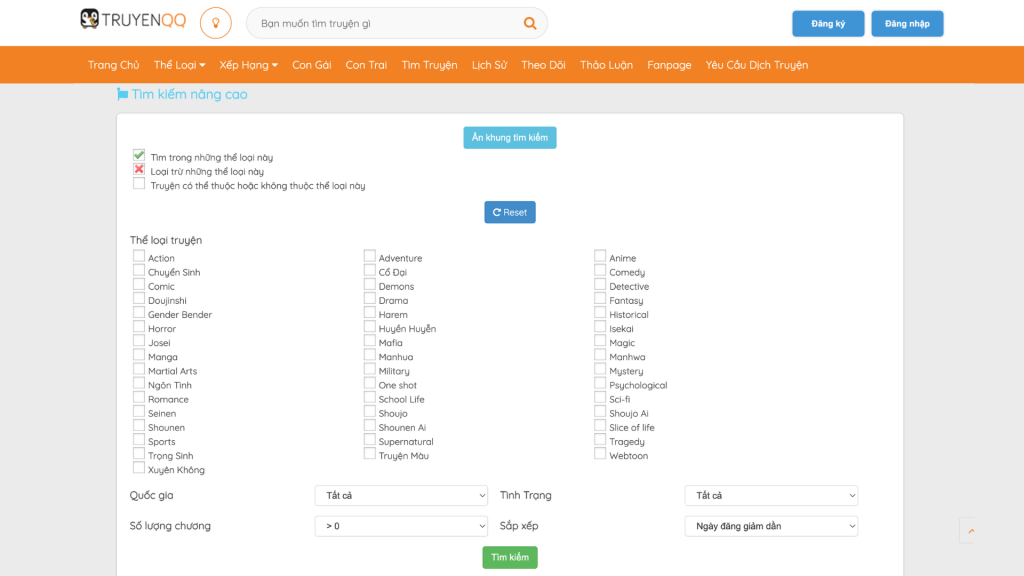Screen dimensions: 1024x576
Task: Open the Sắp xếp sort dropdown
Action: point(771,526)
